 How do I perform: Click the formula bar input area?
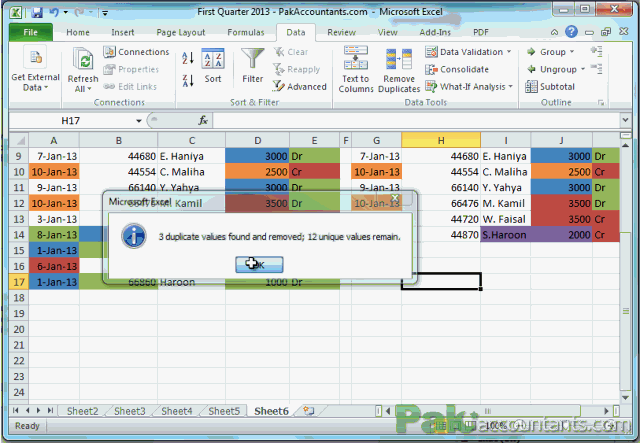[416, 120]
